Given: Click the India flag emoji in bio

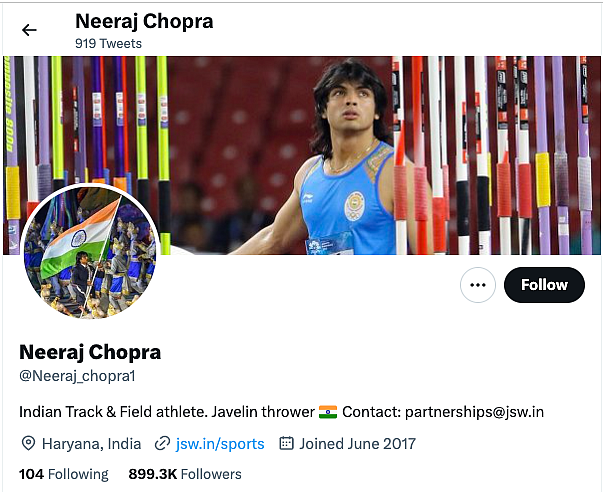Looking at the screenshot, I should pyautogui.click(x=328, y=412).
